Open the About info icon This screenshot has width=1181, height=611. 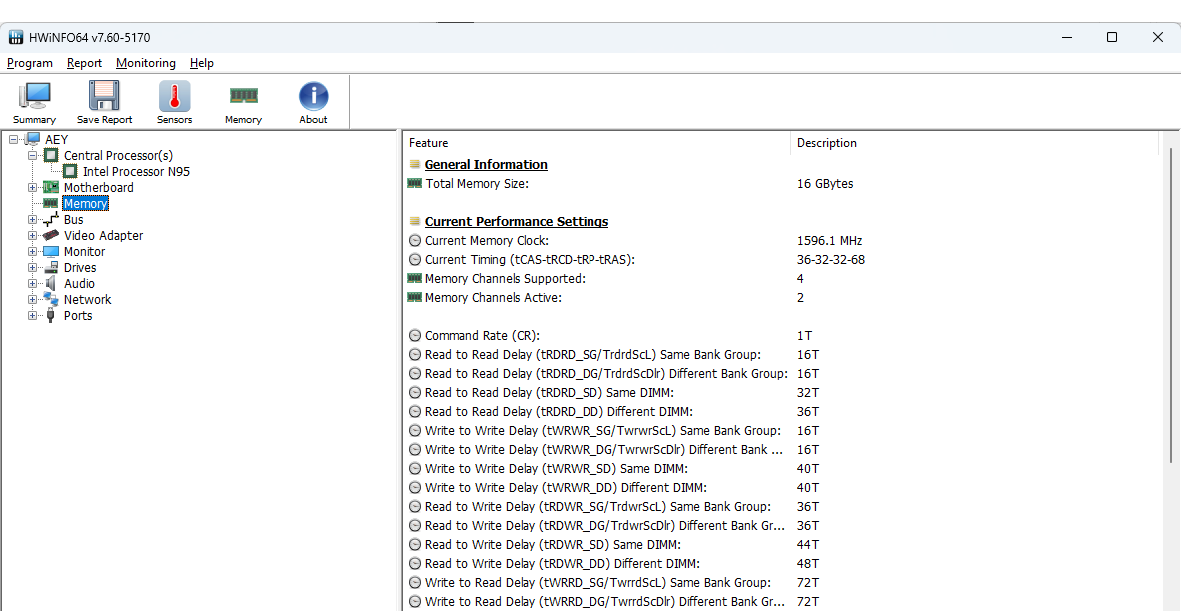coord(313,96)
